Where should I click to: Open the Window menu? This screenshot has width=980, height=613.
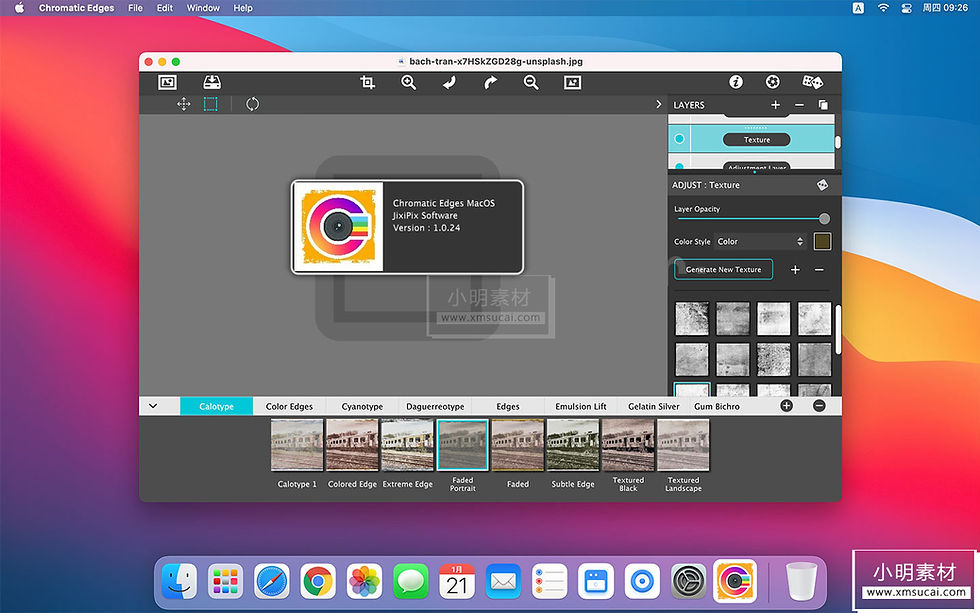[x=203, y=8]
